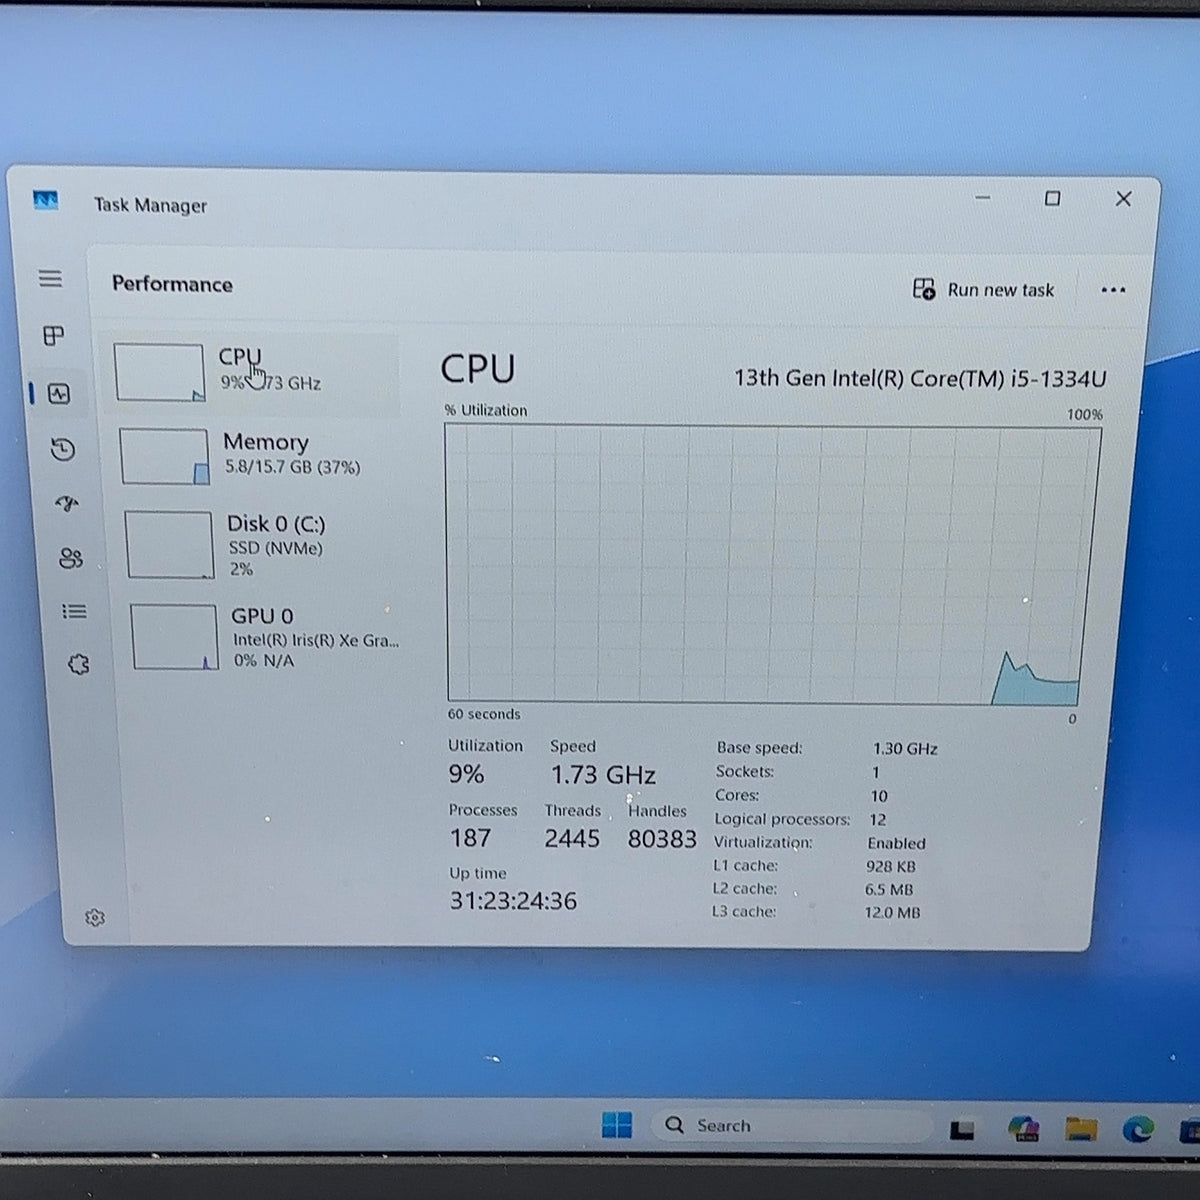Open the Windows Start button
This screenshot has width=1200, height=1200.
(617, 1125)
